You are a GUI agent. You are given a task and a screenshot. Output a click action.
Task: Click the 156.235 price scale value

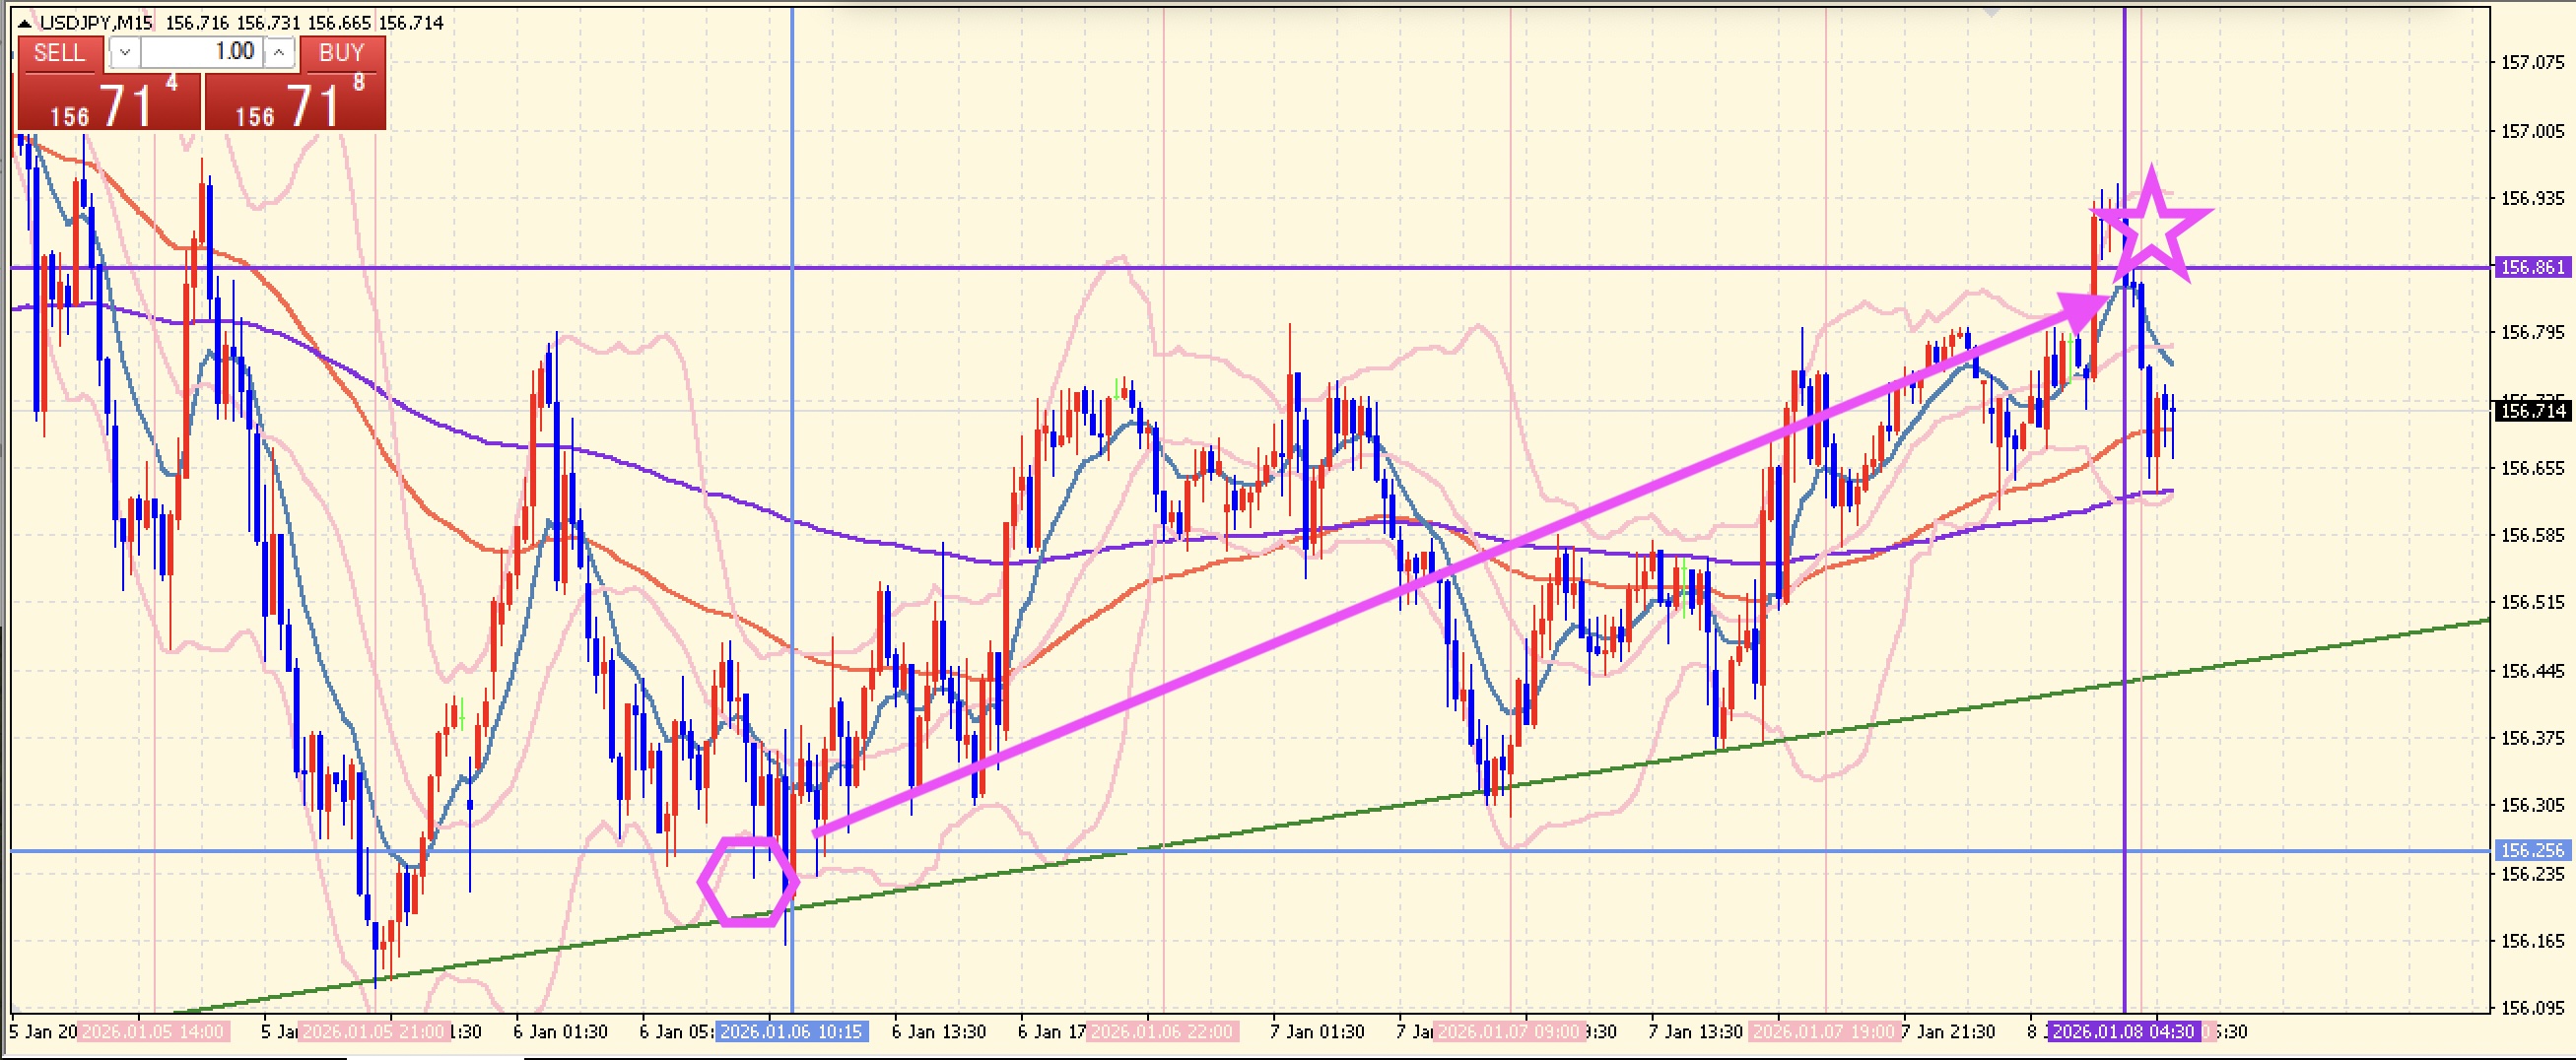(2532, 874)
